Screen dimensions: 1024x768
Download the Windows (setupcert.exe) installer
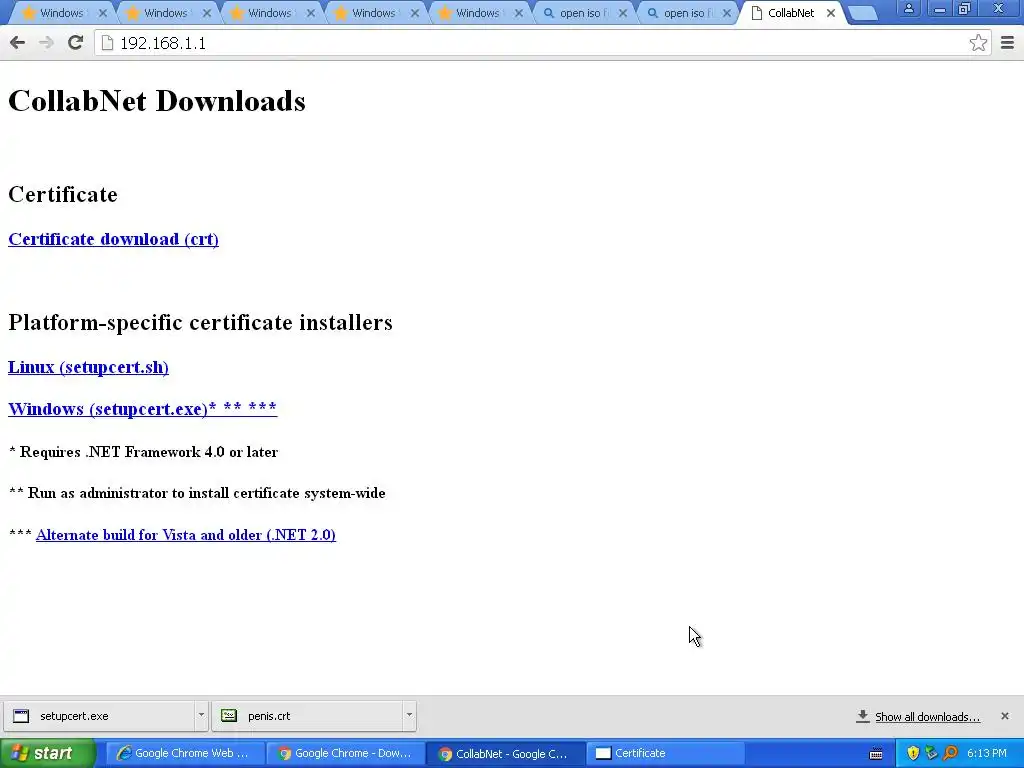(142, 409)
